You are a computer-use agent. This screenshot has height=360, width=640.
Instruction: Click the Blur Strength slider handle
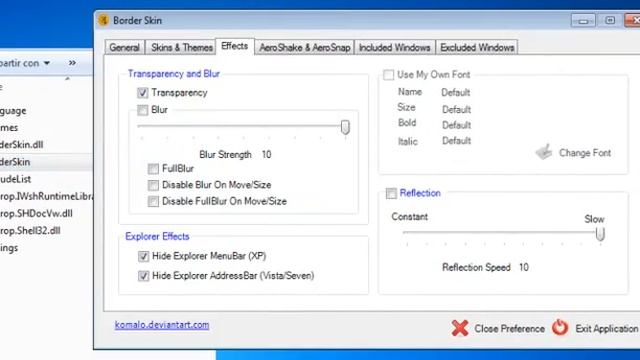tap(345, 127)
